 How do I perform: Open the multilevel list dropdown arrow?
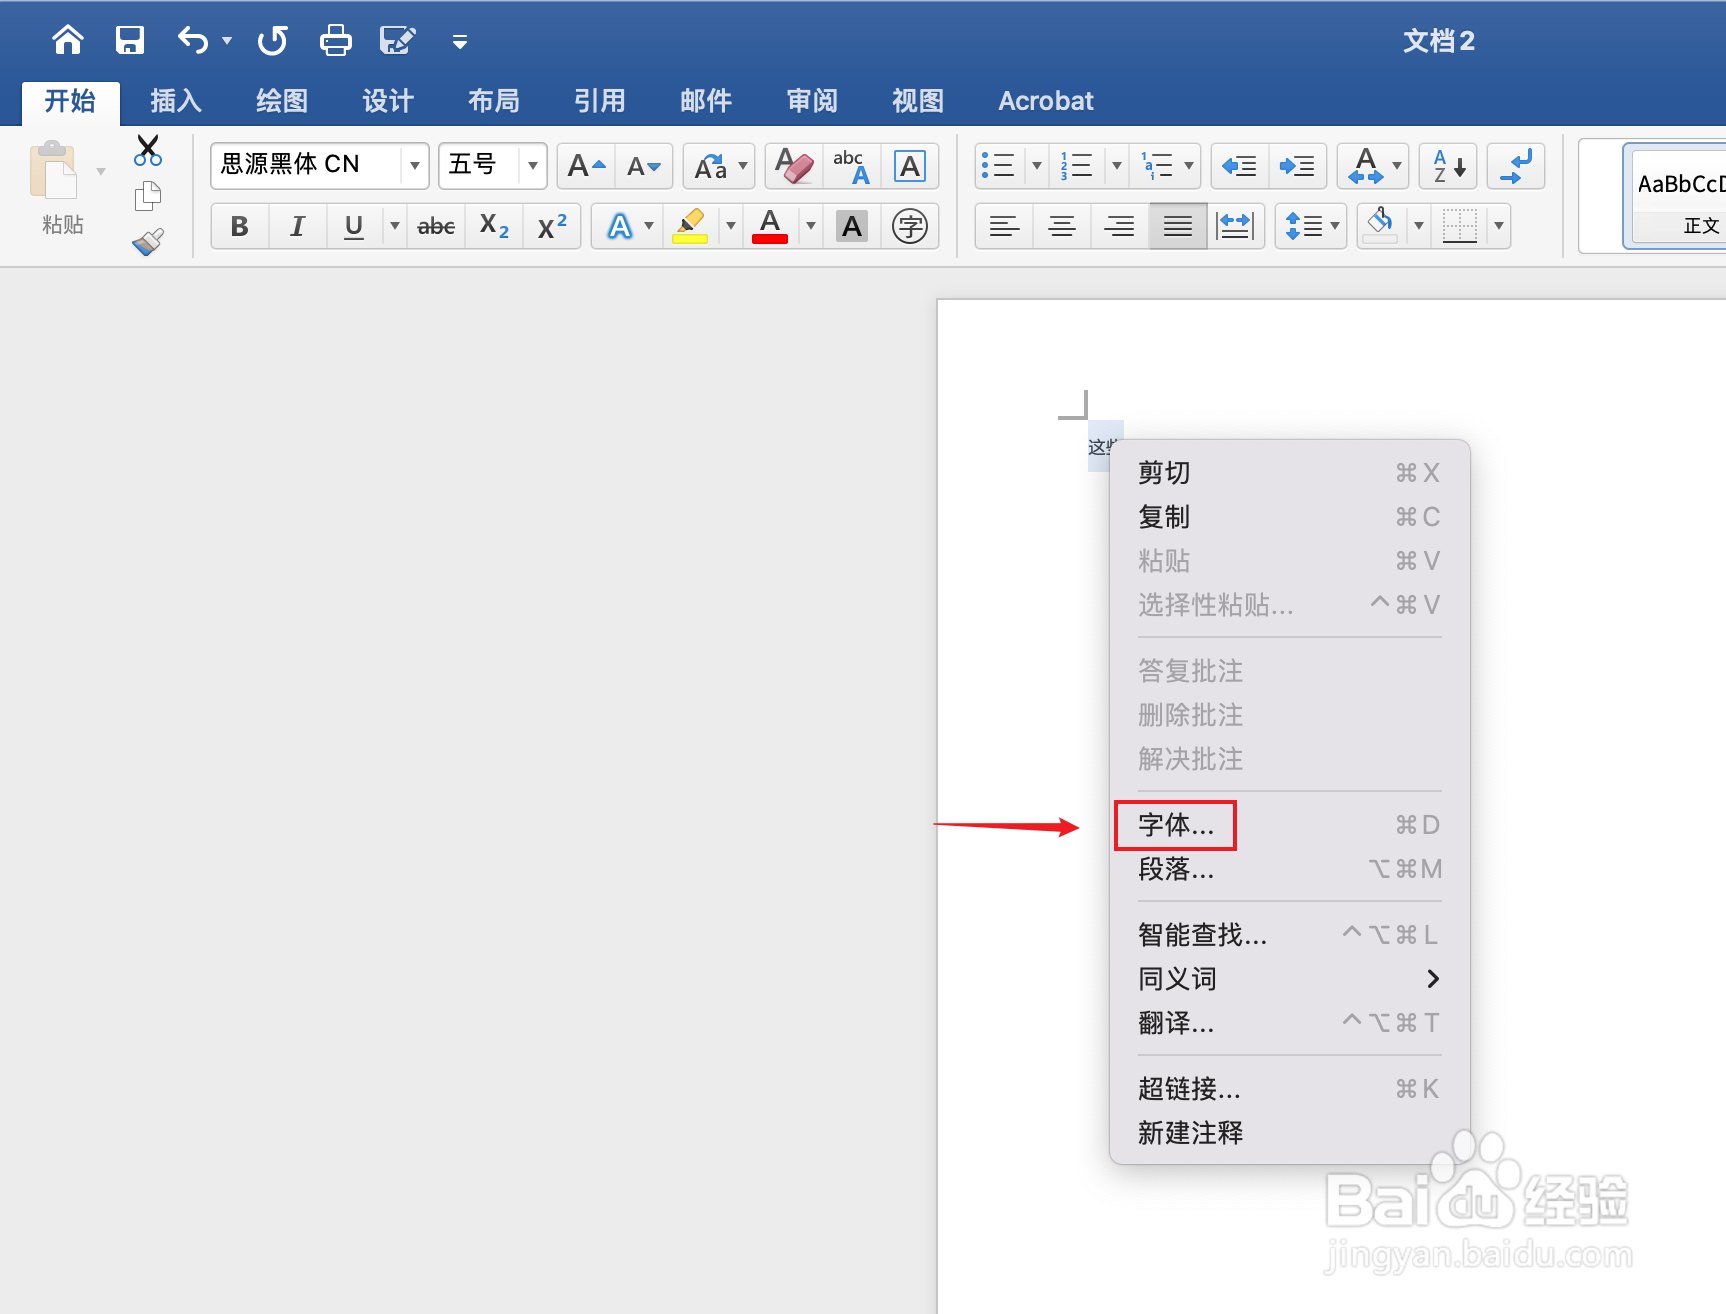coord(1189,166)
